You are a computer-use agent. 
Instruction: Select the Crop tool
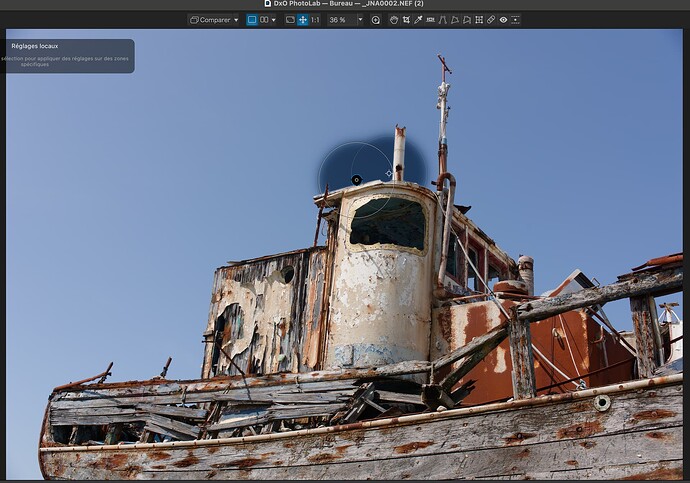(x=406, y=20)
